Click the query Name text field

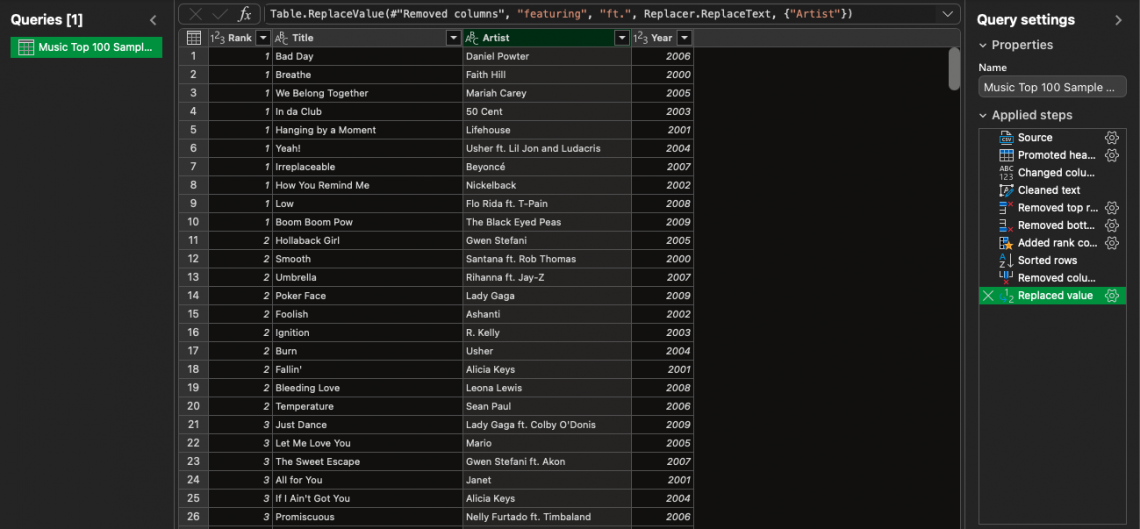tap(1052, 87)
